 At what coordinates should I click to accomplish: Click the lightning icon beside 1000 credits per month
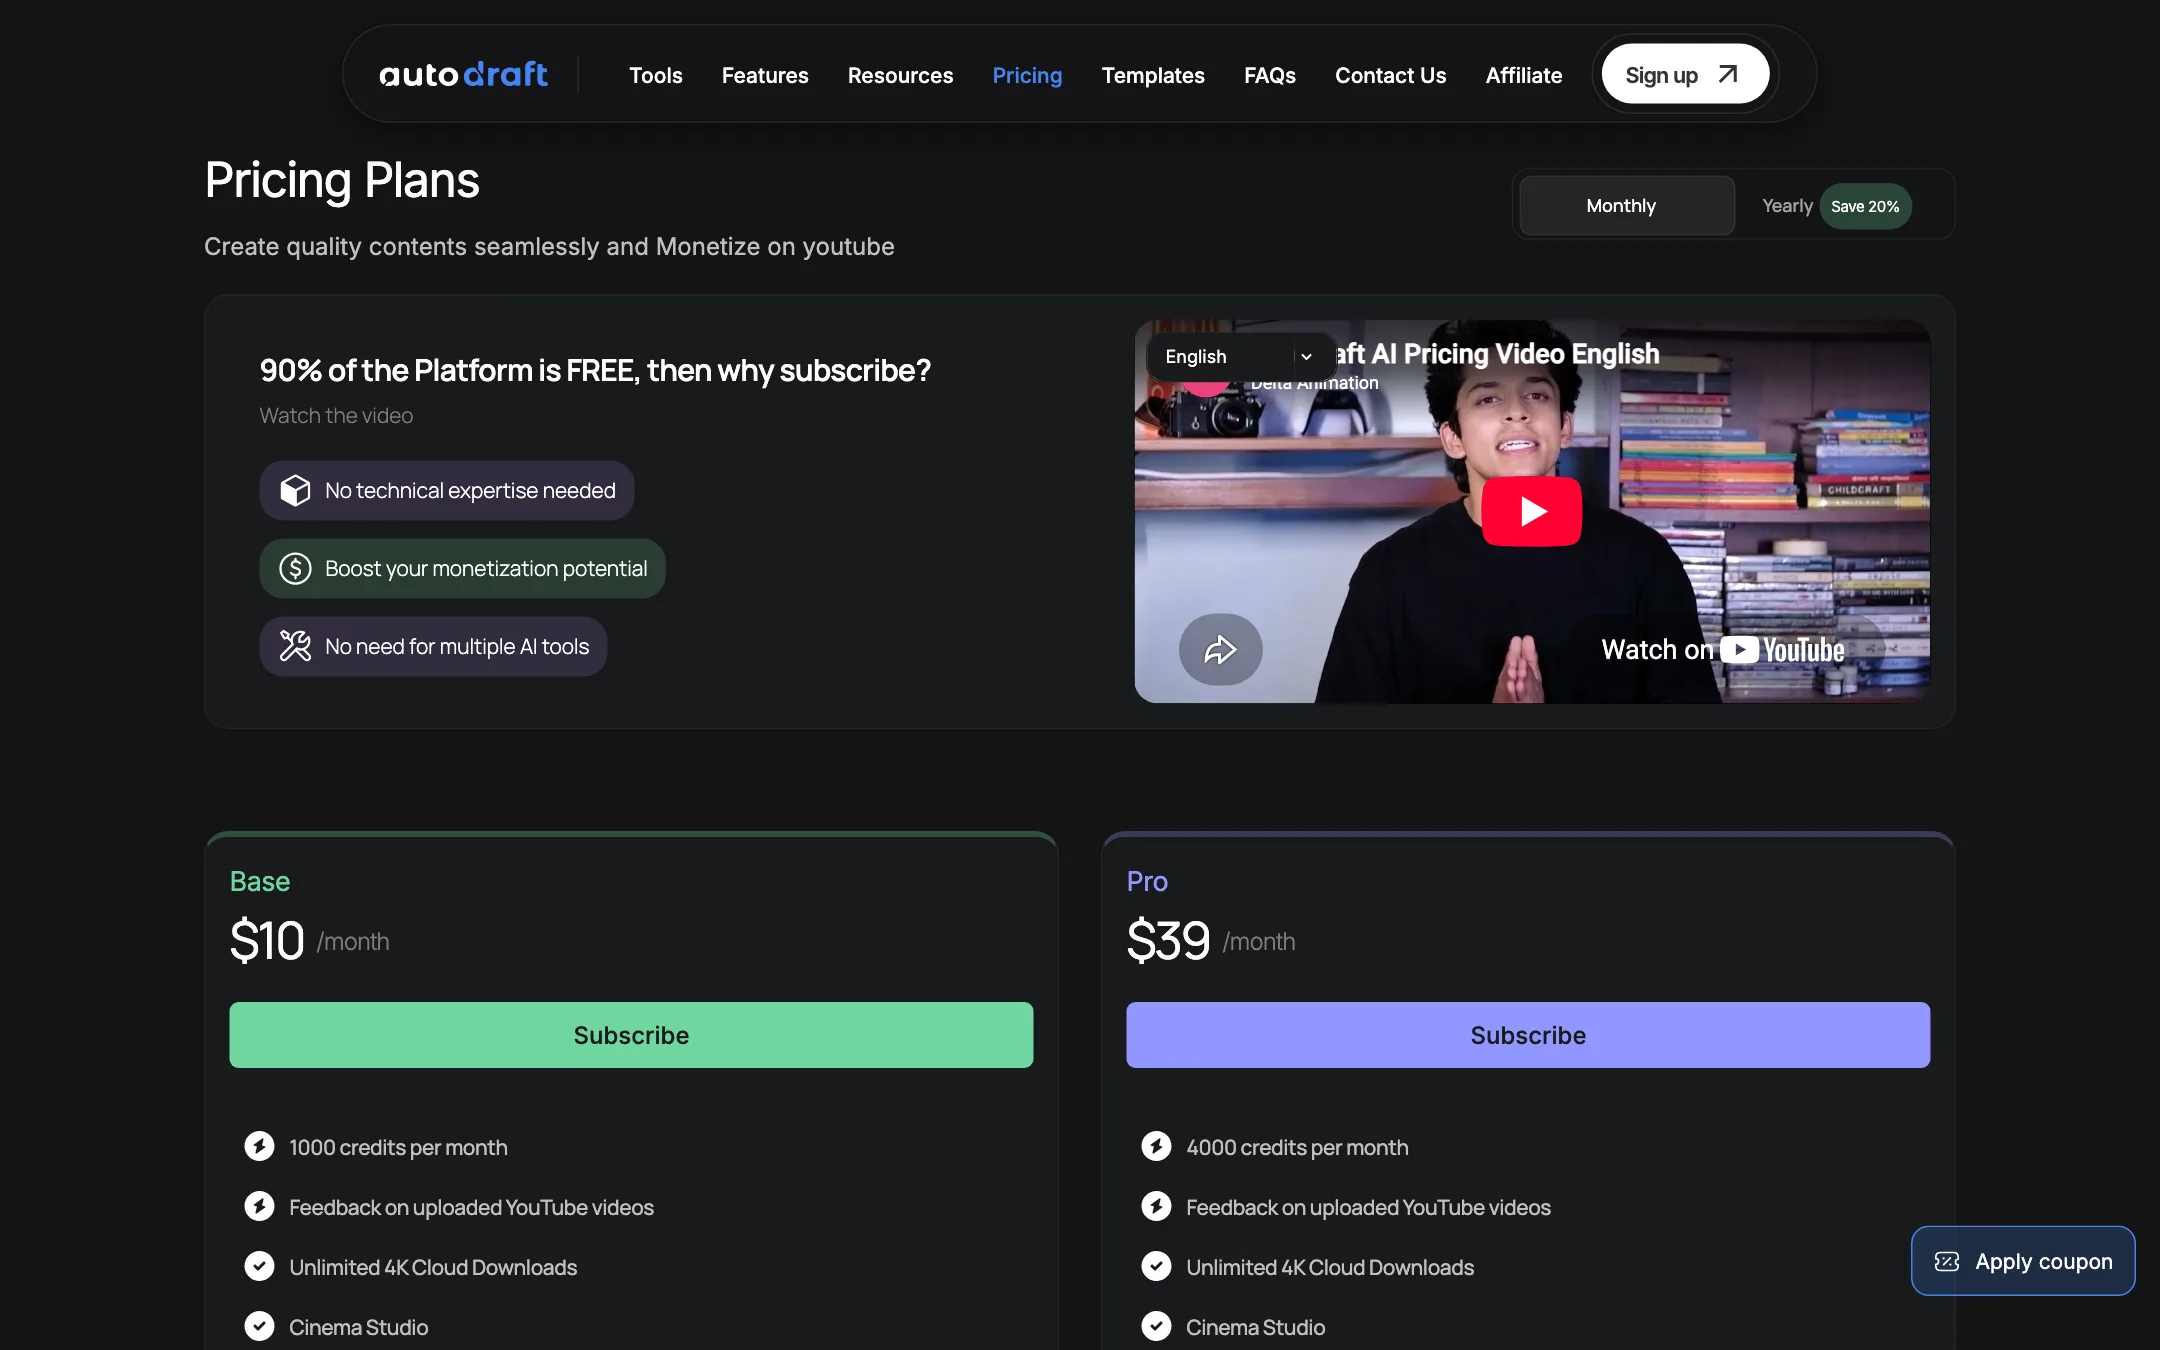pyautogui.click(x=259, y=1146)
